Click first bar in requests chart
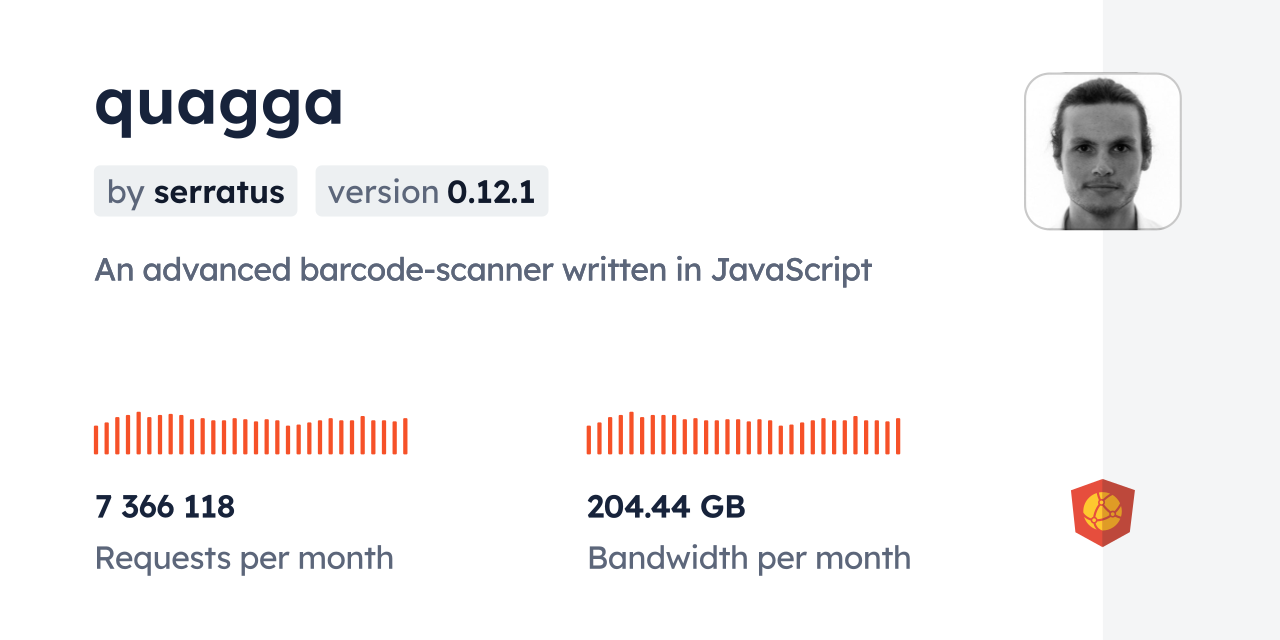Screen dimensions: 1280x640 [96, 440]
